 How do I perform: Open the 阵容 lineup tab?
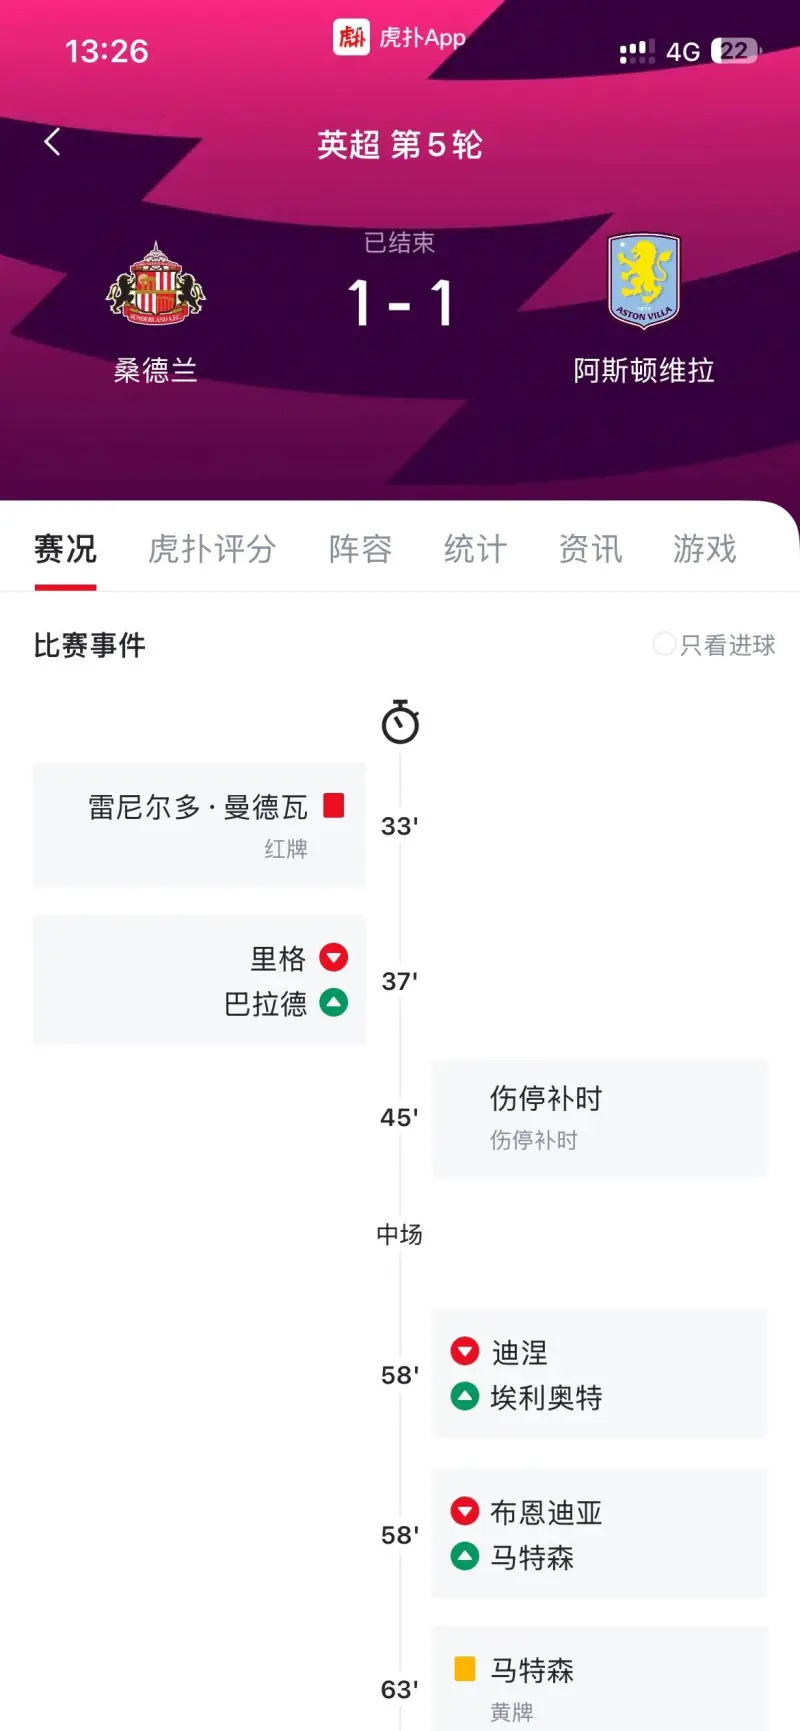[360, 549]
